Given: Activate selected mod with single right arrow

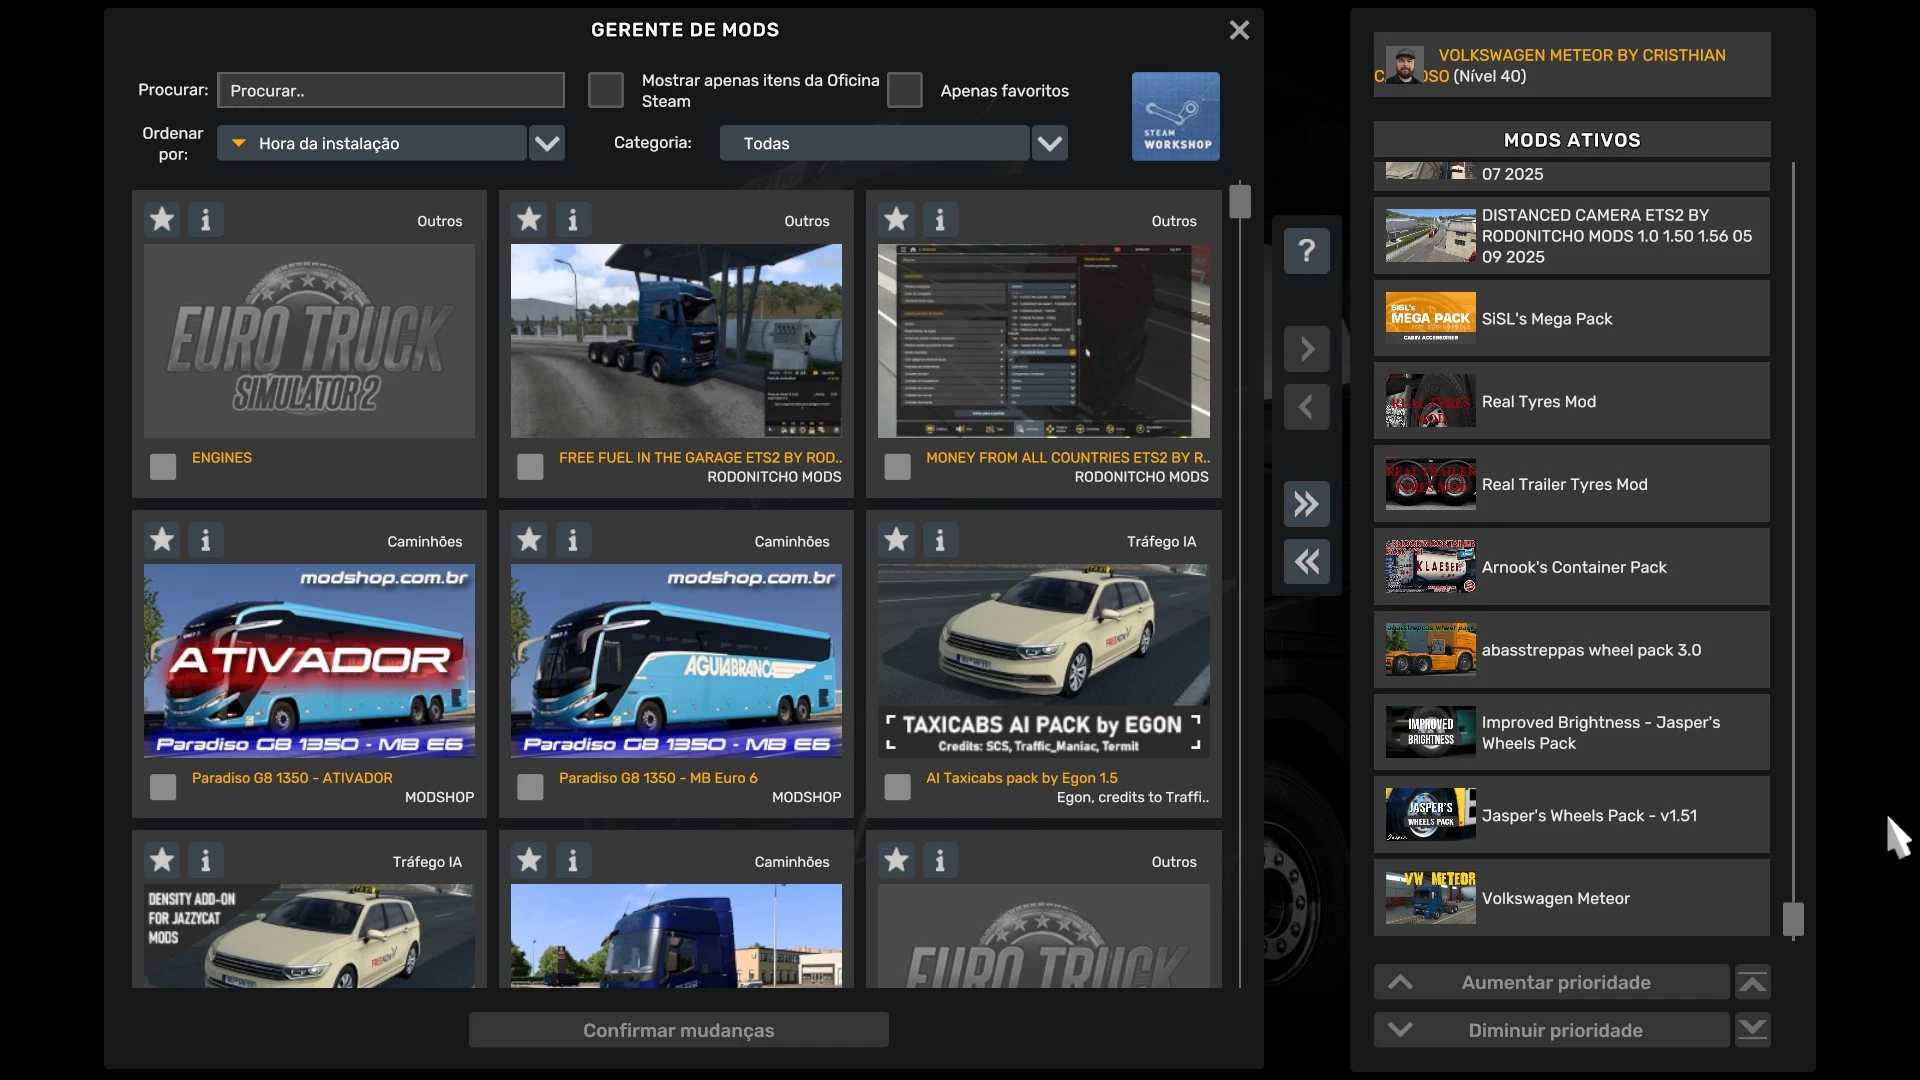Looking at the screenshot, I should tap(1306, 349).
